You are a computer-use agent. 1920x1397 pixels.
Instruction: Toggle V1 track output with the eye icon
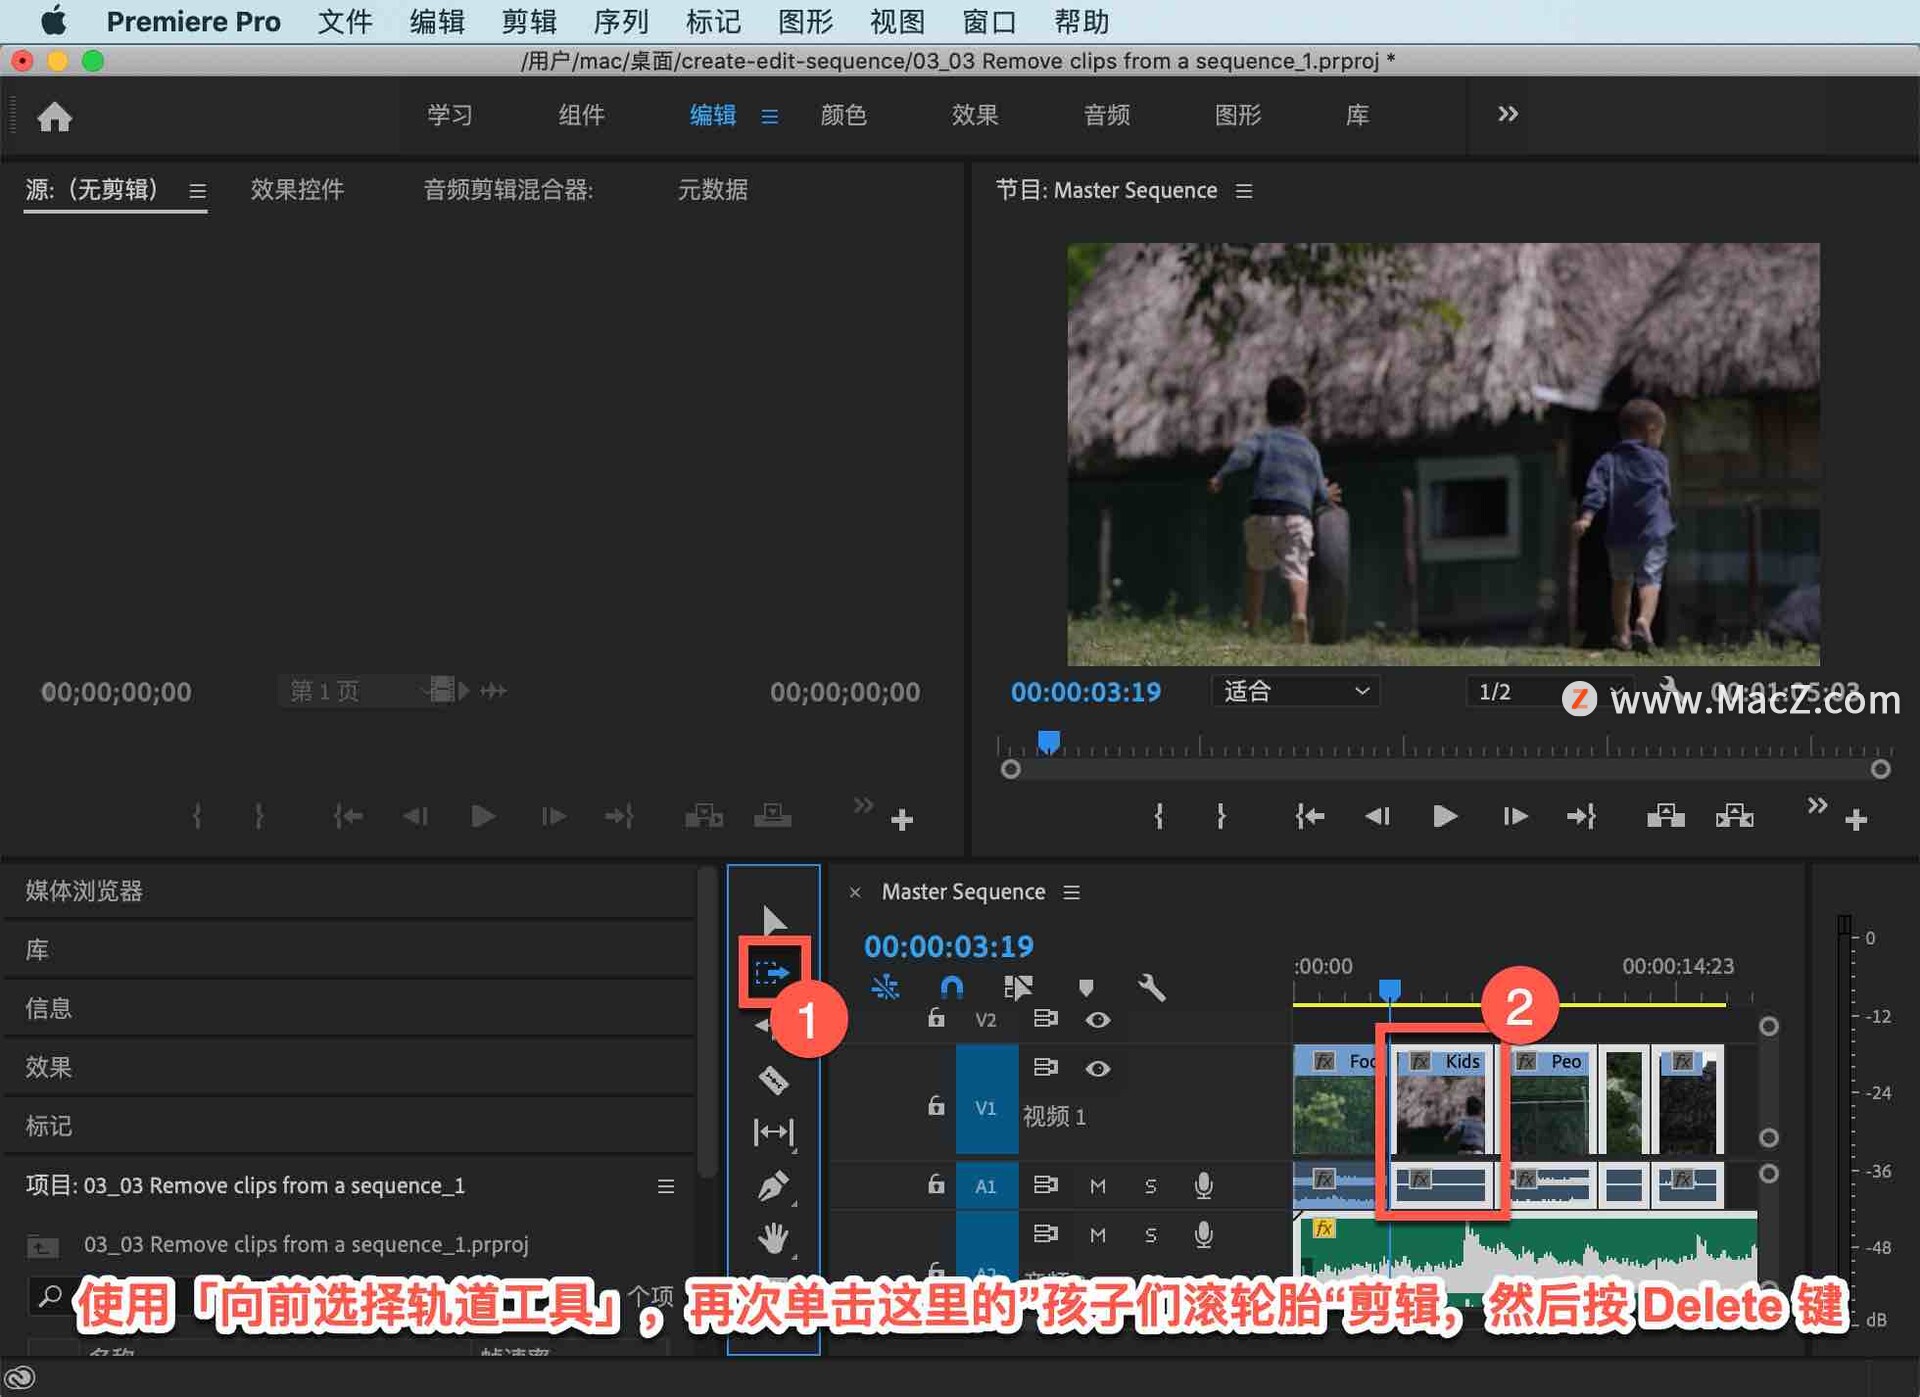pos(1098,1068)
